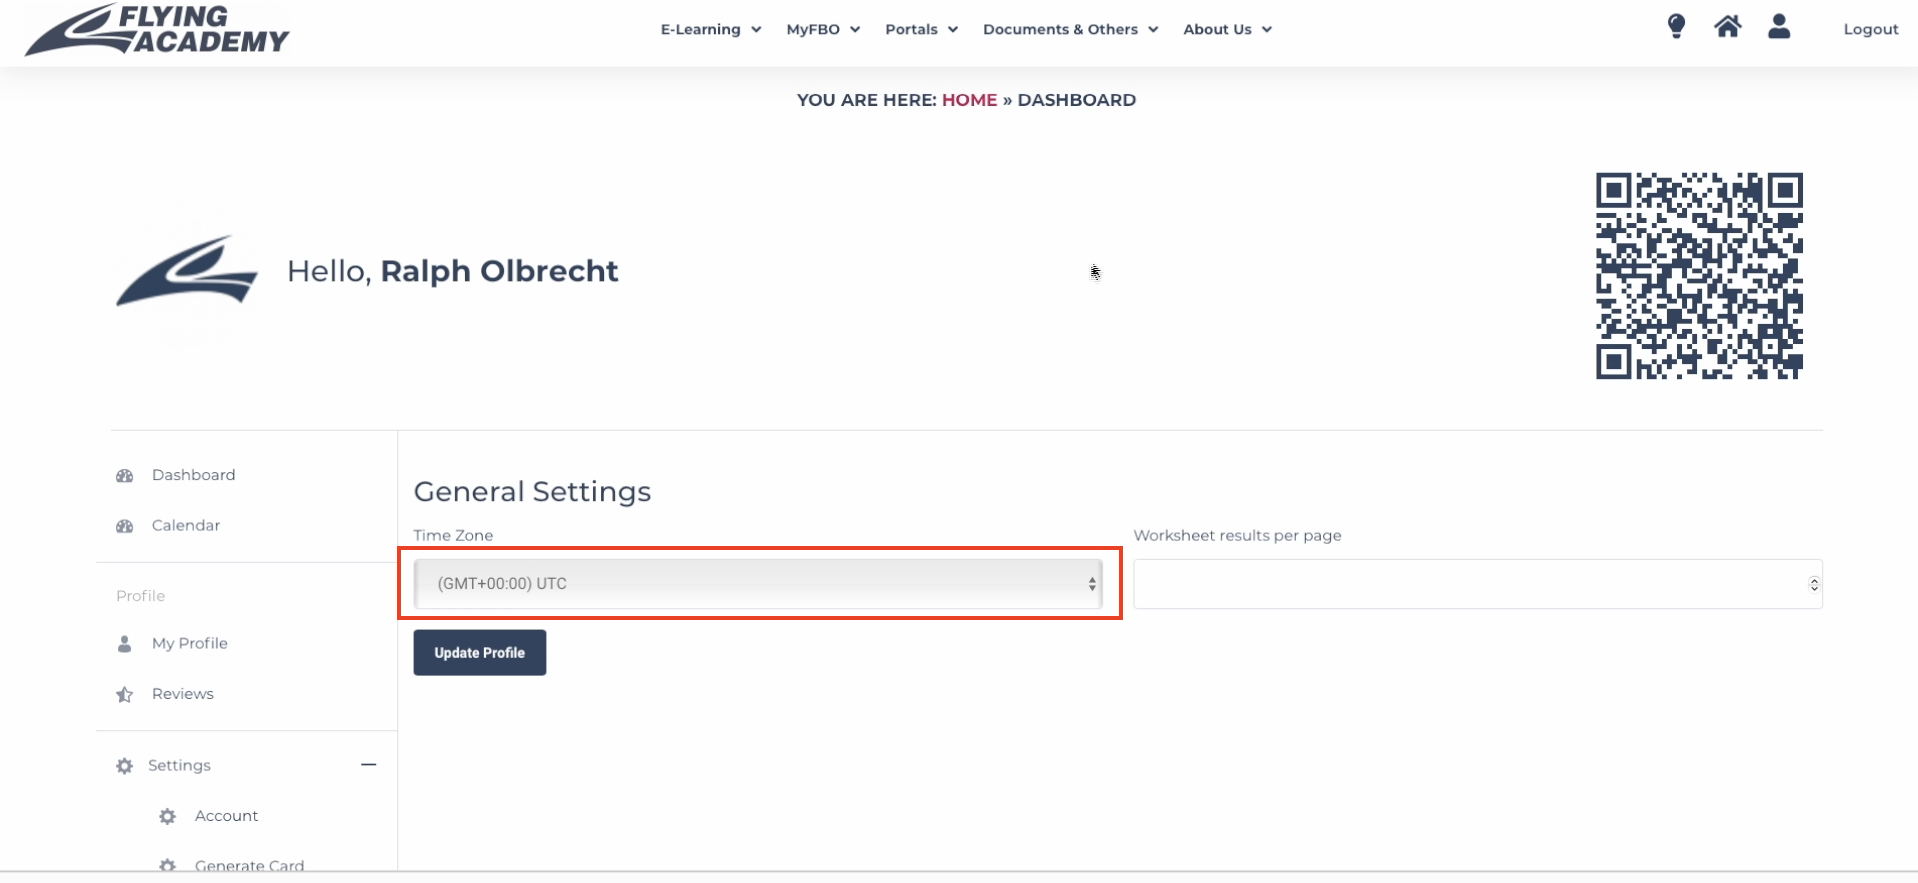Click the Update Profile button
Screen dimensions: 1918x883
[x=480, y=653]
